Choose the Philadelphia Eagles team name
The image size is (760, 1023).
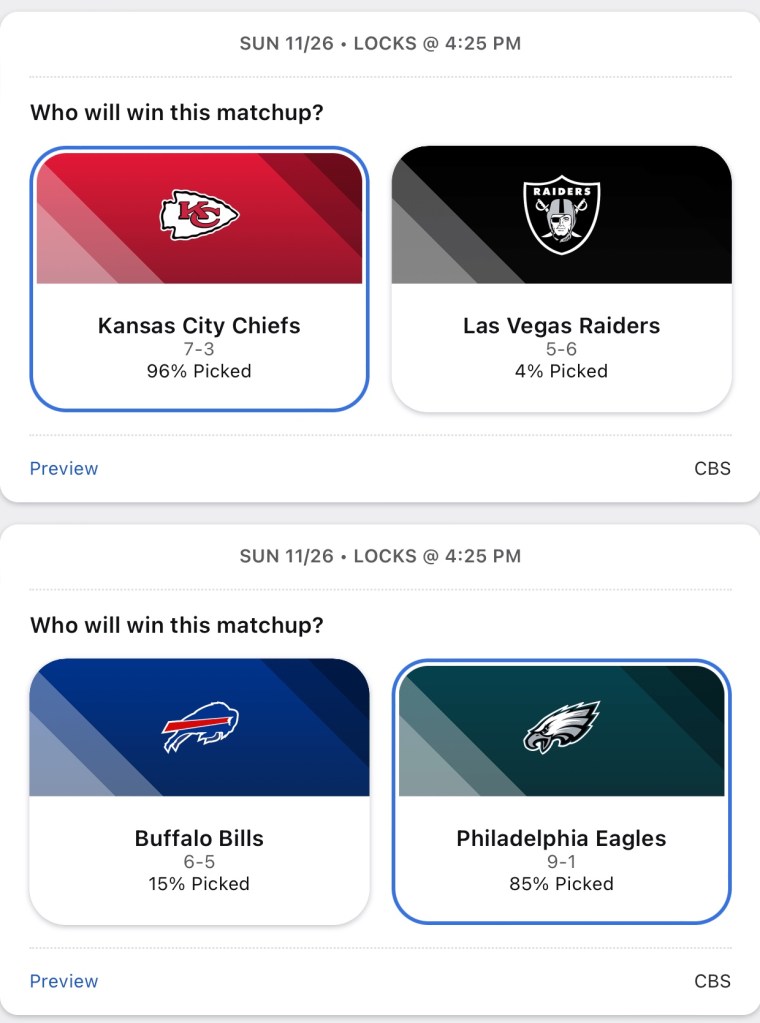(x=561, y=838)
